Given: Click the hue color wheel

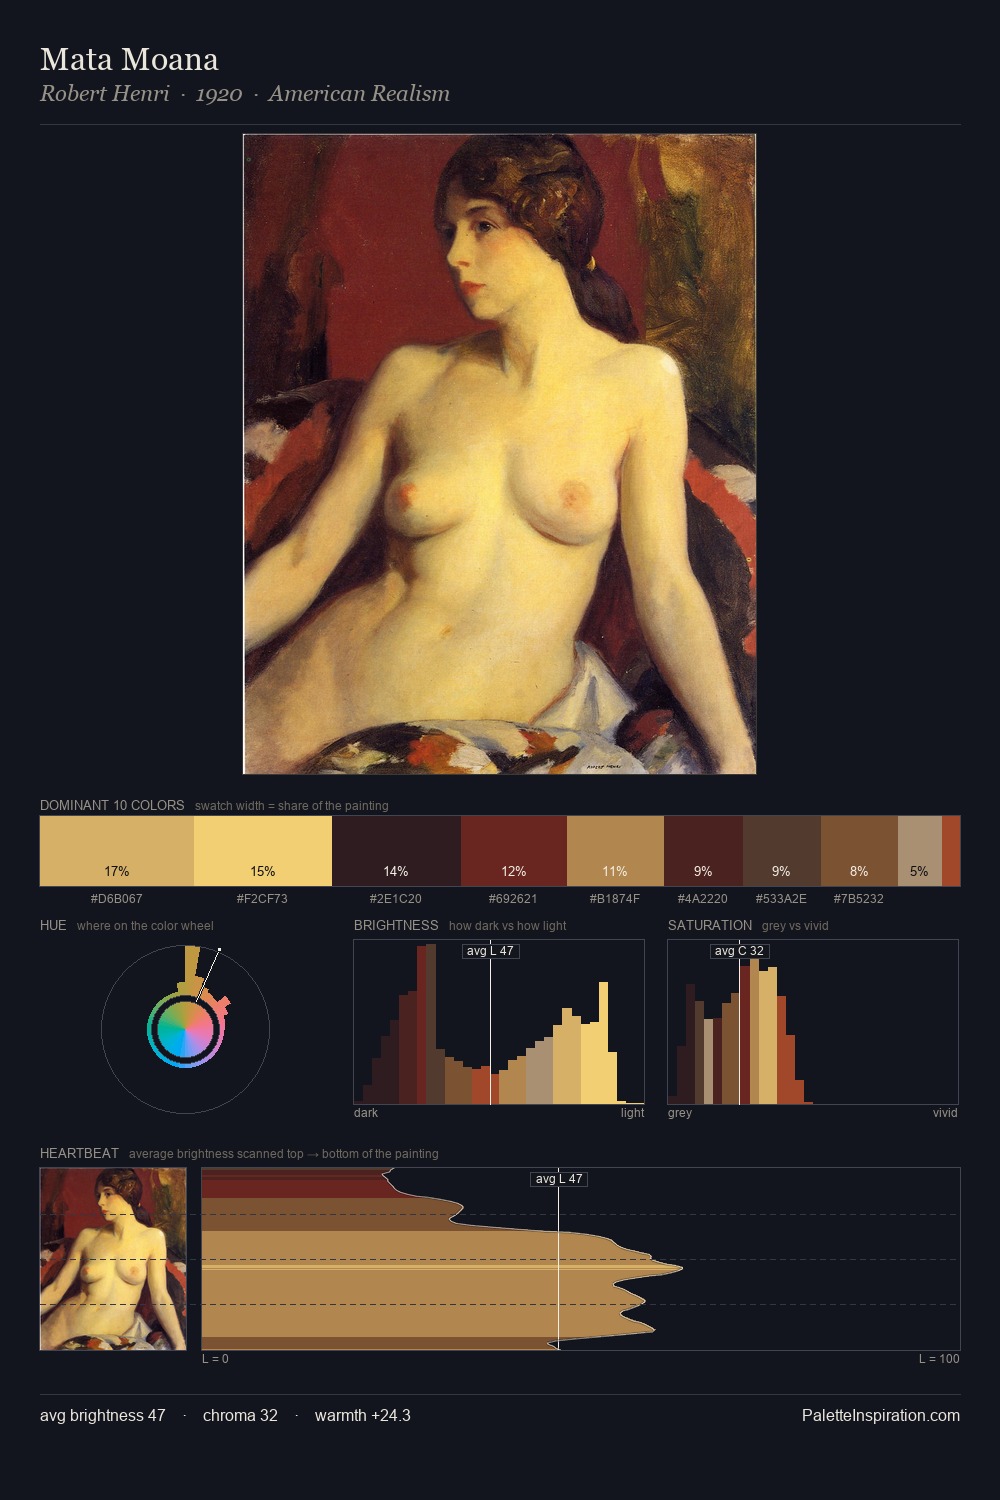Looking at the screenshot, I should (x=185, y=1029).
